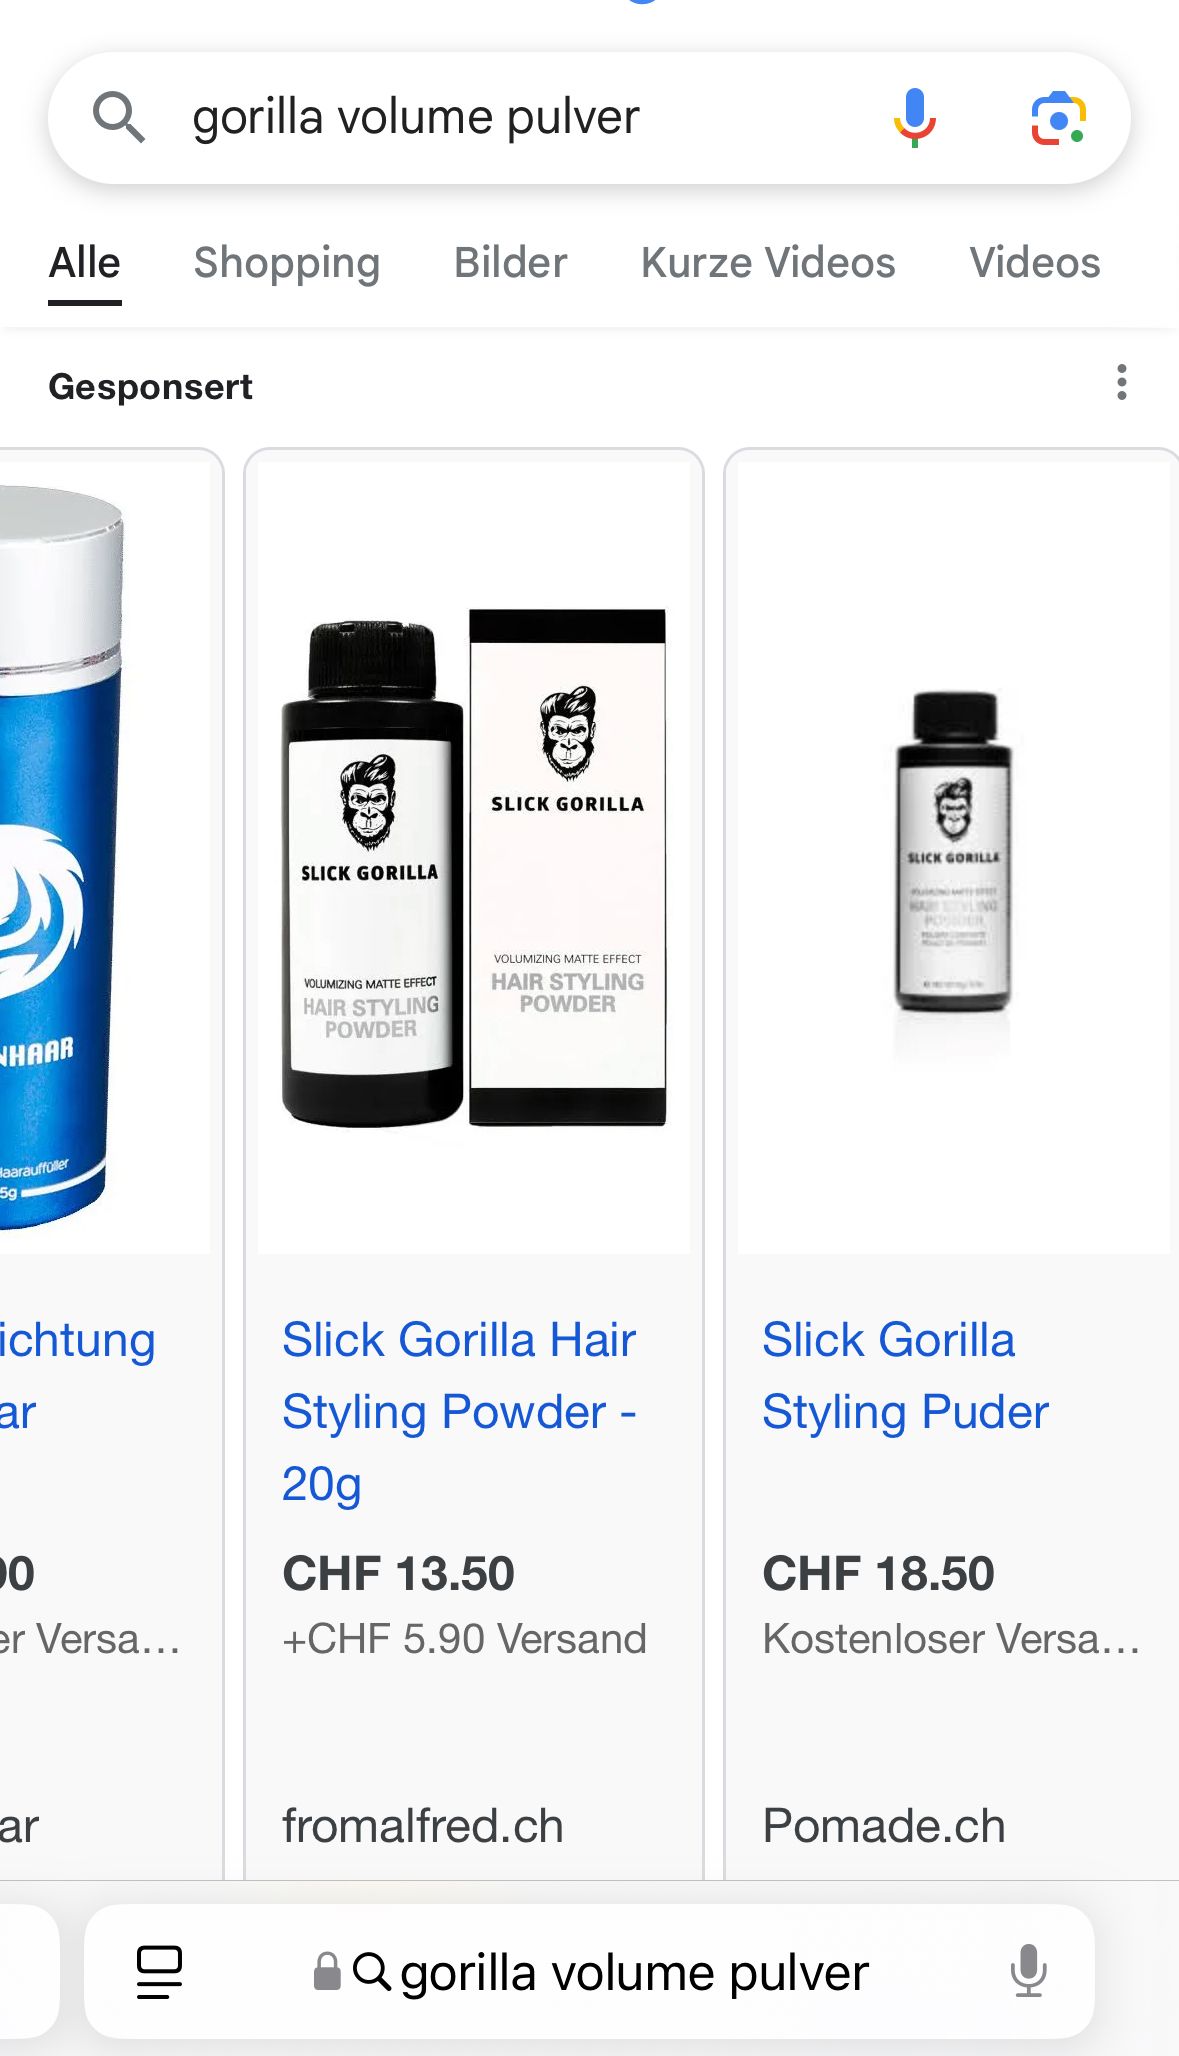Tap the magnifying glass search icon
Screen dimensions: 1179x2056
click(119, 117)
